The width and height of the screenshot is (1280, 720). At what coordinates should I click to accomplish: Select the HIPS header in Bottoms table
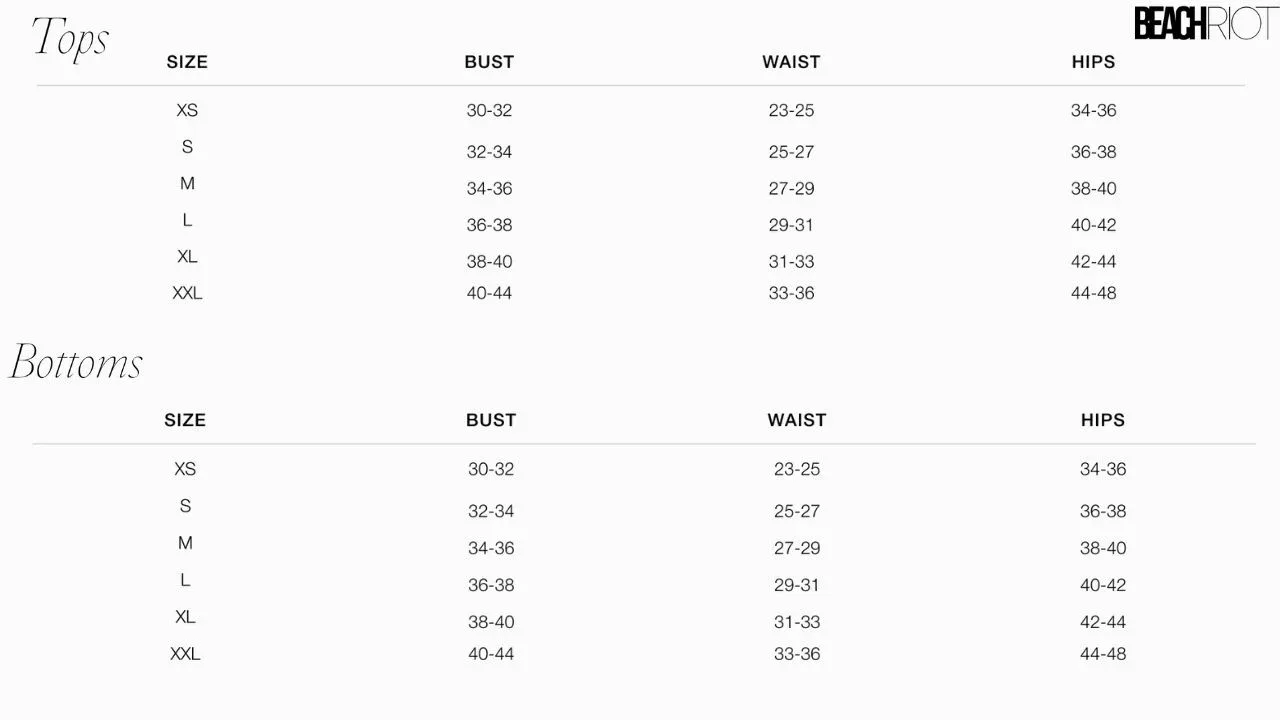pyautogui.click(x=1103, y=420)
